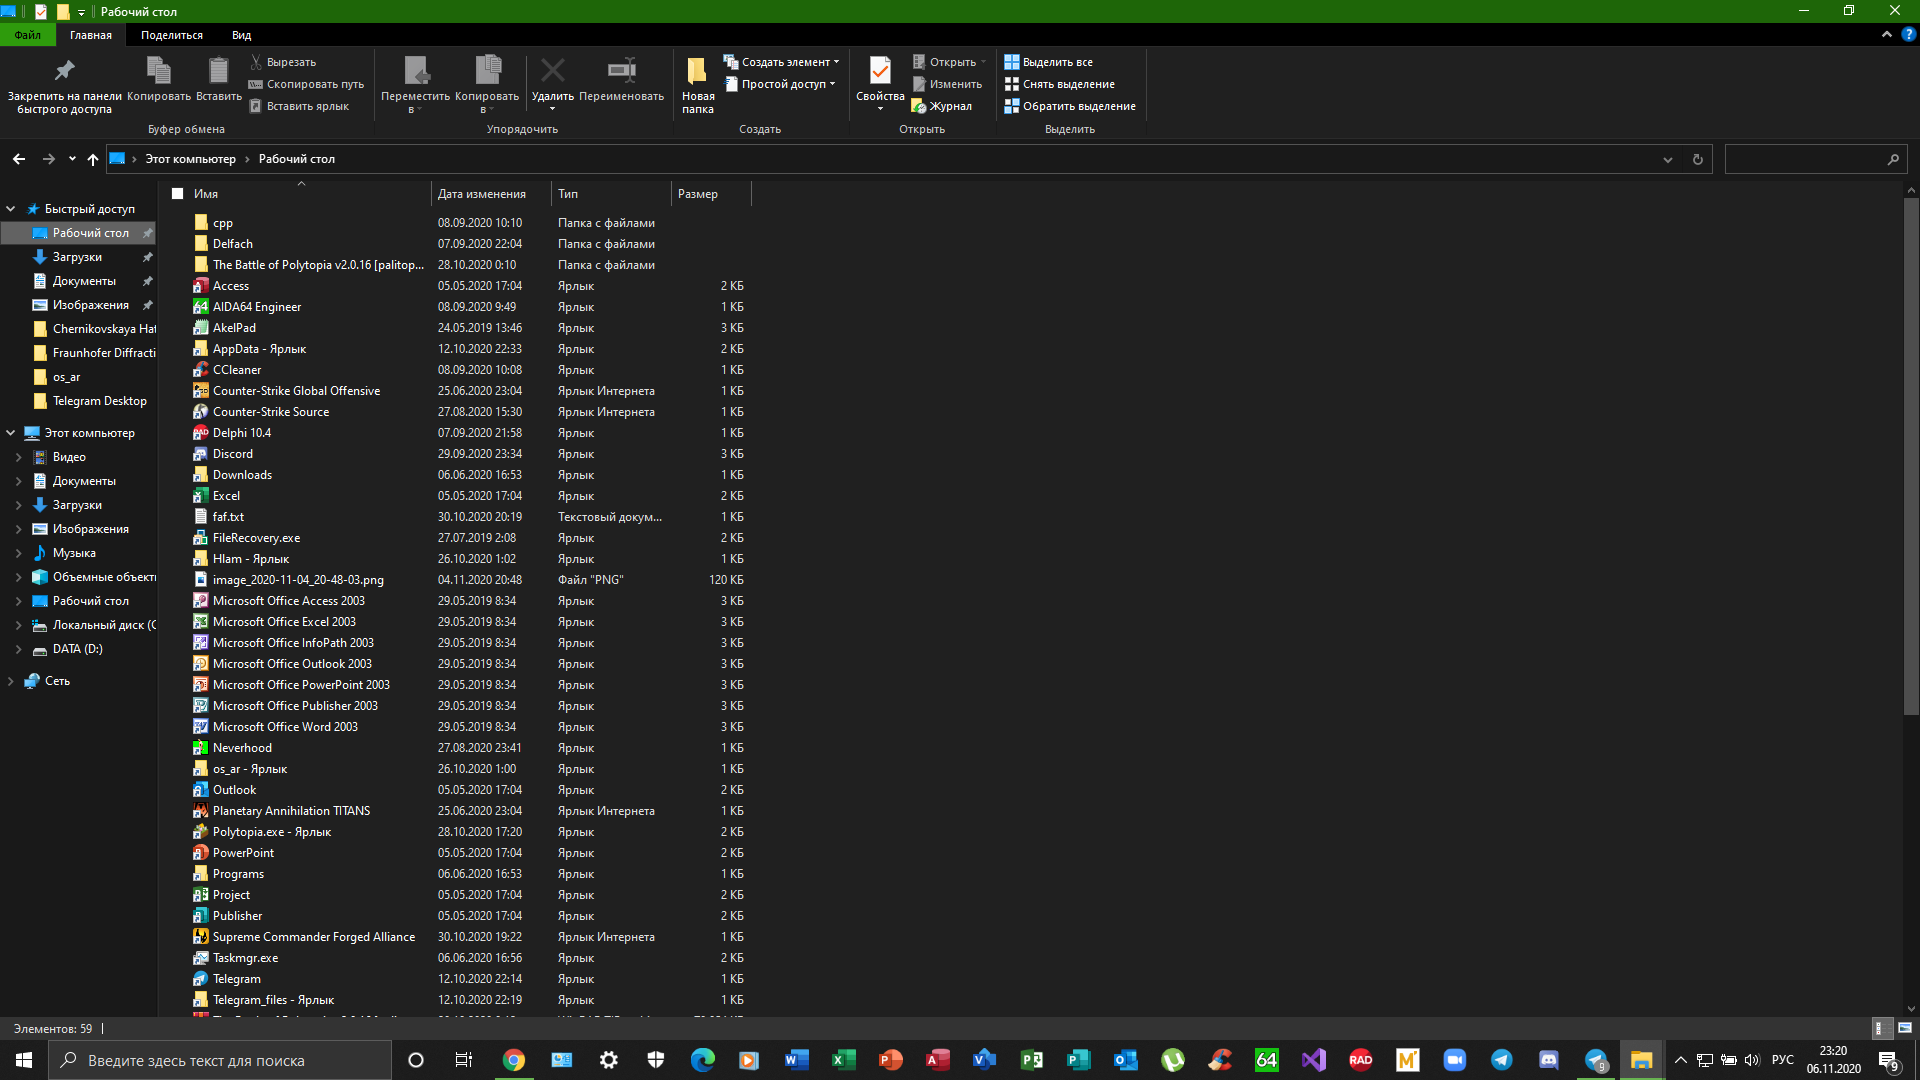1920x1080 pixels.
Task: Open address bar history dropdown arrow
Action: point(1668,159)
